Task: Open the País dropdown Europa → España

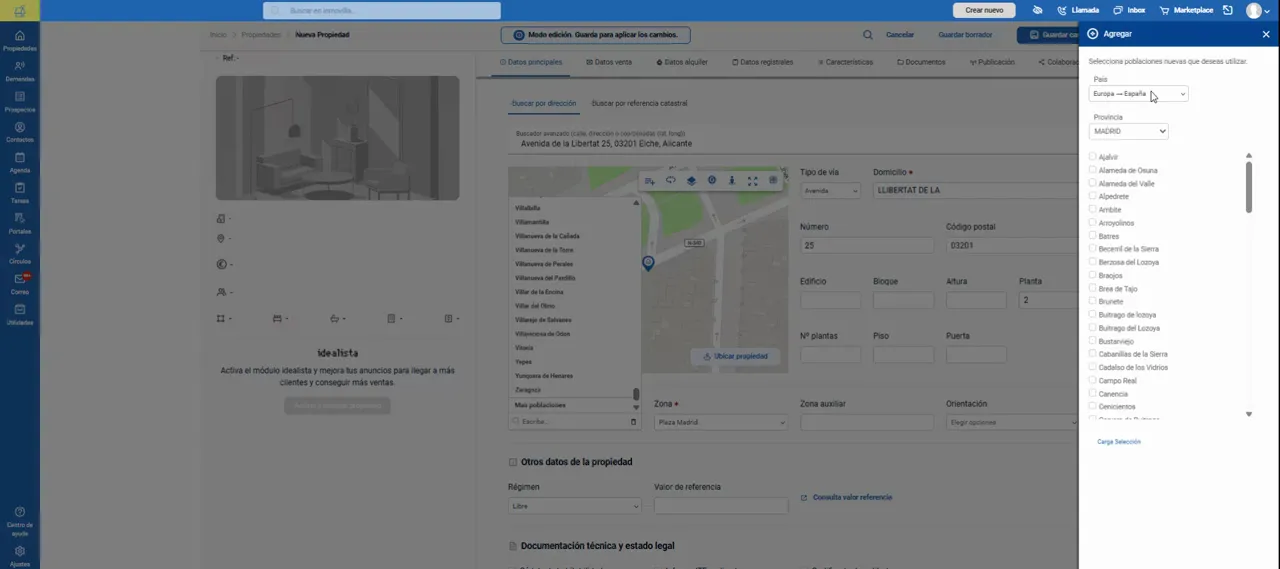Action: 1138,94
